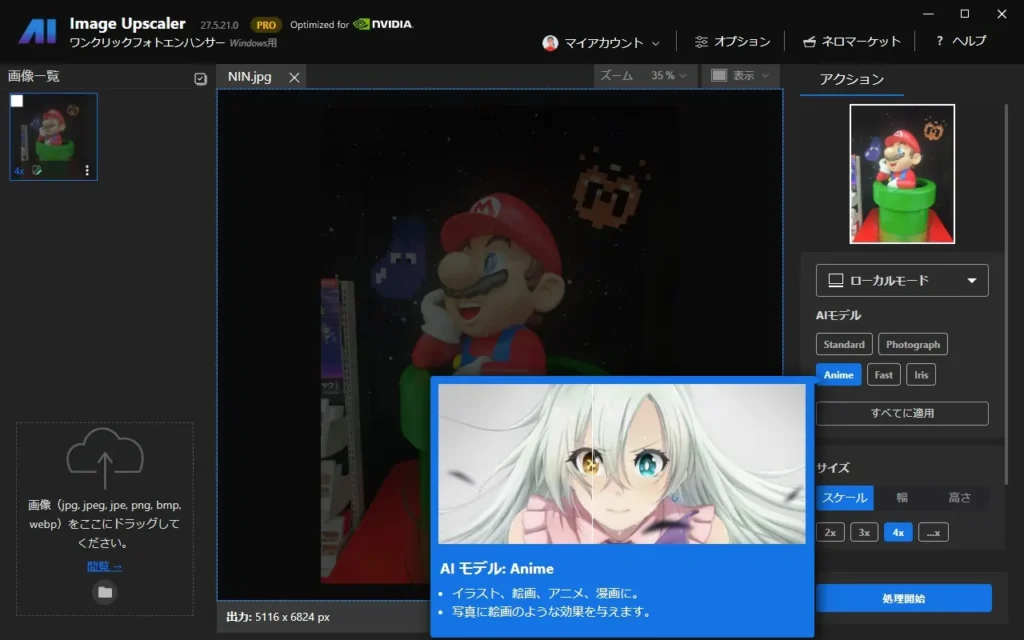Image resolution: width=1024 pixels, height=640 pixels.
Task: Open the three-dot menu on the NIN.jpg thumbnail
Action: tap(87, 170)
